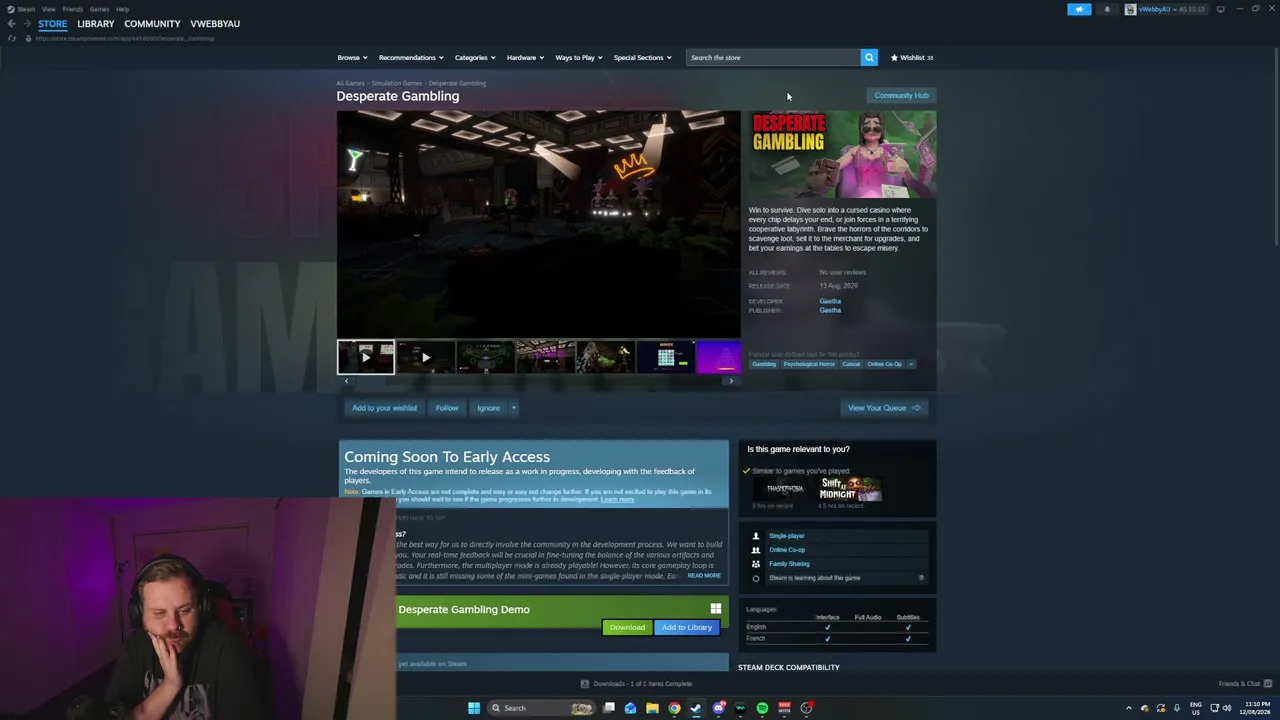Click the volume icon in system tray

[1227, 708]
